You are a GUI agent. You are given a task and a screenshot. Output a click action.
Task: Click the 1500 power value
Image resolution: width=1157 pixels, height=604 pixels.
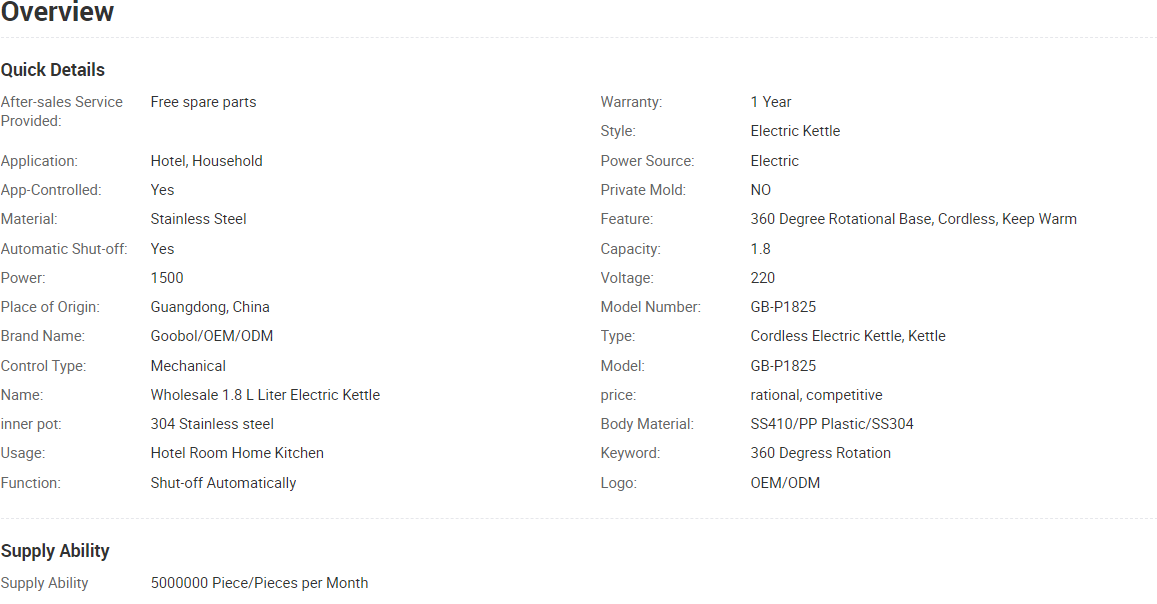tap(167, 278)
